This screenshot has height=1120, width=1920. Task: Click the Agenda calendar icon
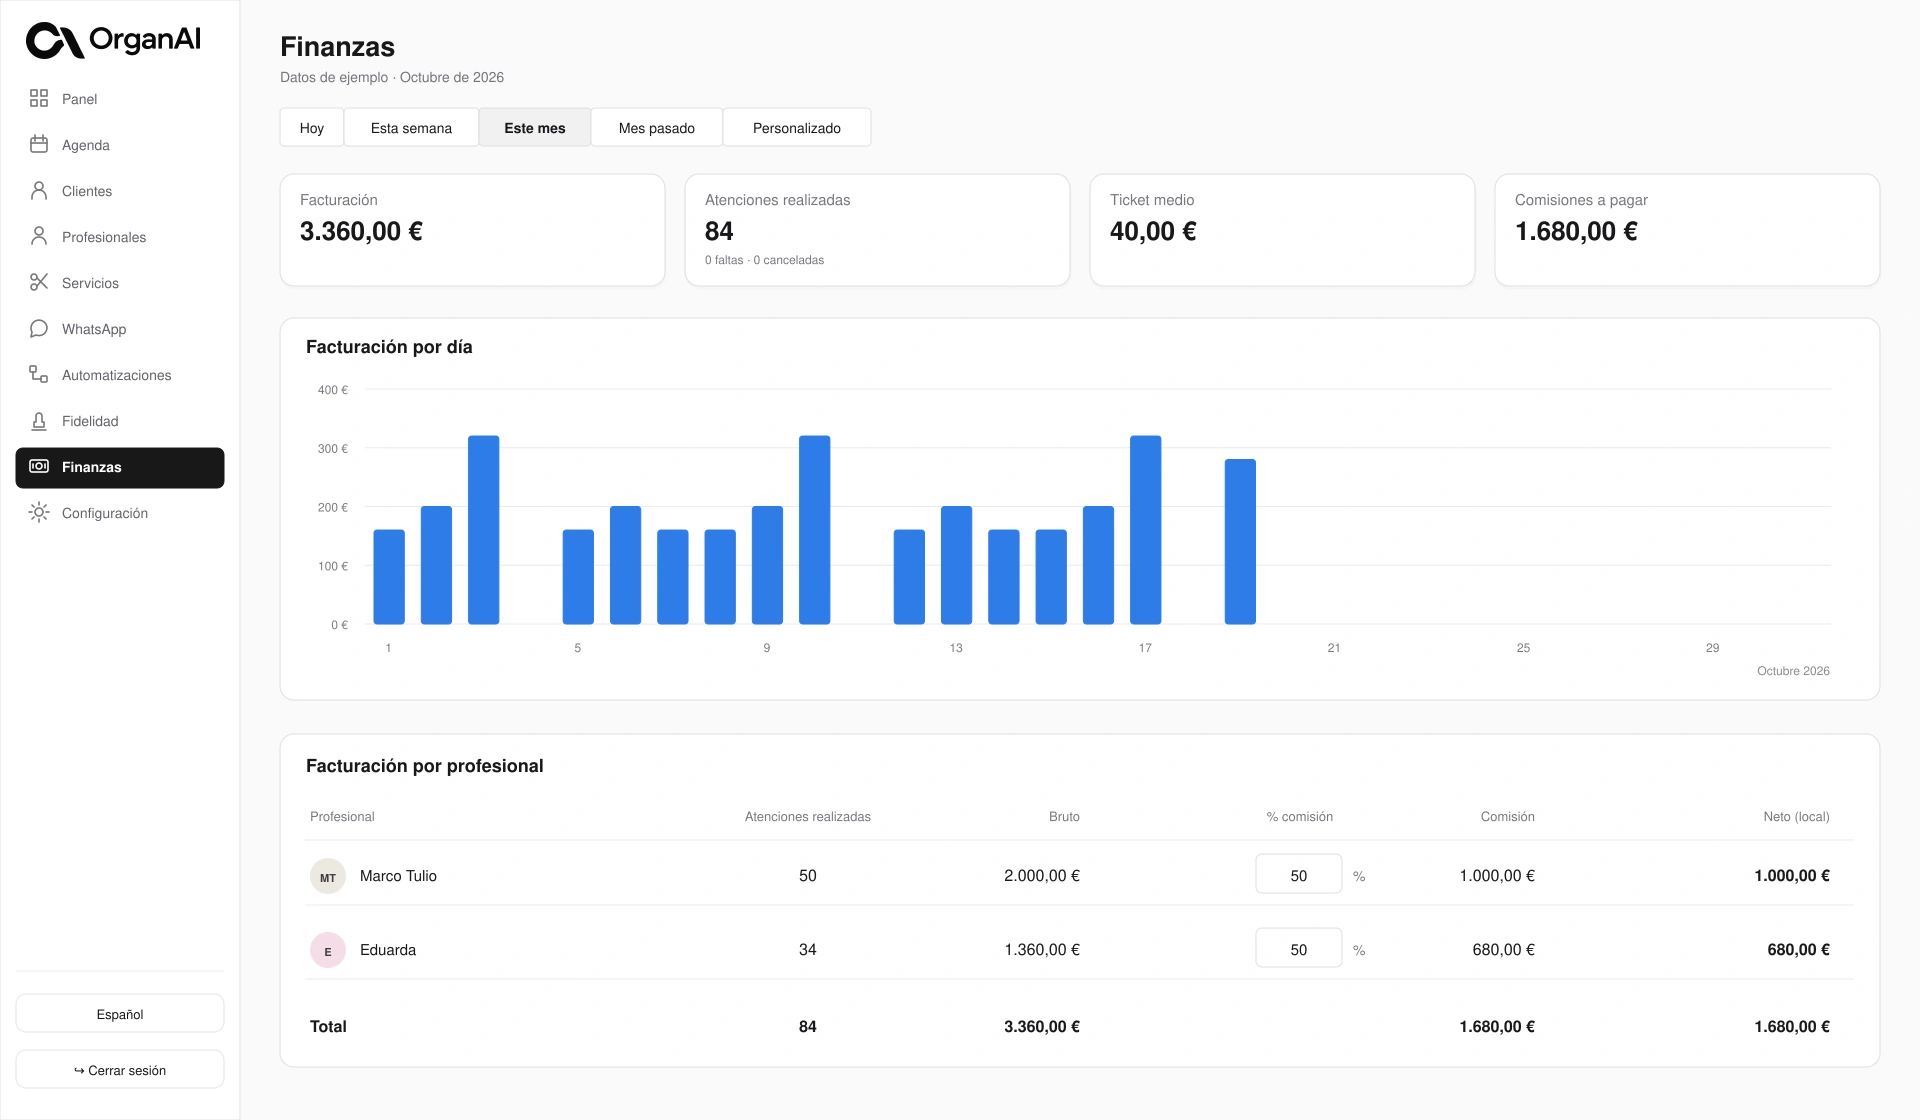(x=39, y=144)
